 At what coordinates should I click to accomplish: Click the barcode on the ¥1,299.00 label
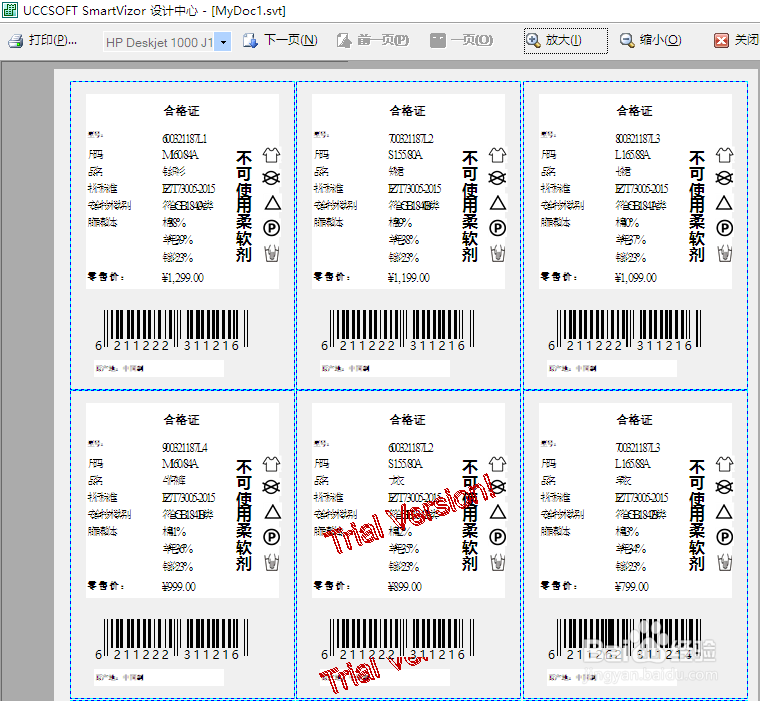(172, 331)
